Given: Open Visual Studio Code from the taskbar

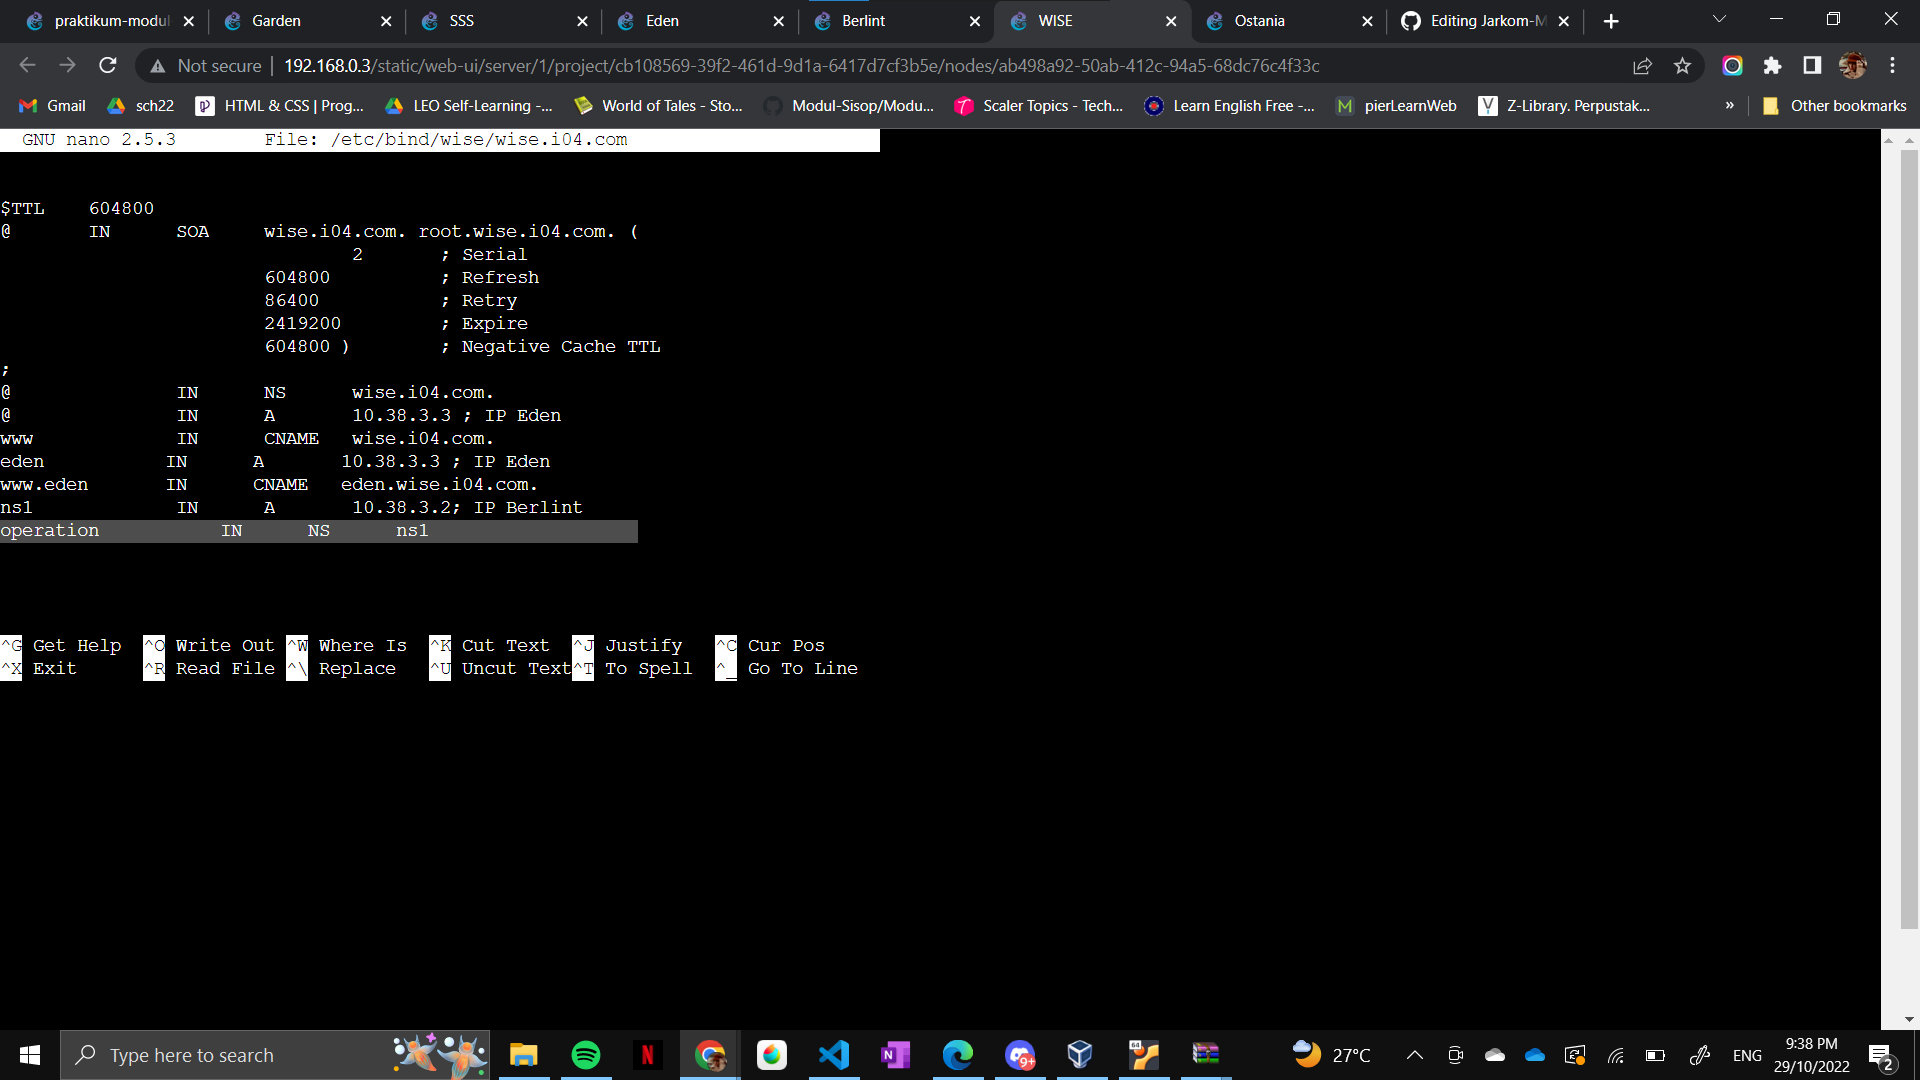Looking at the screenshot, I should point(834,1054).
